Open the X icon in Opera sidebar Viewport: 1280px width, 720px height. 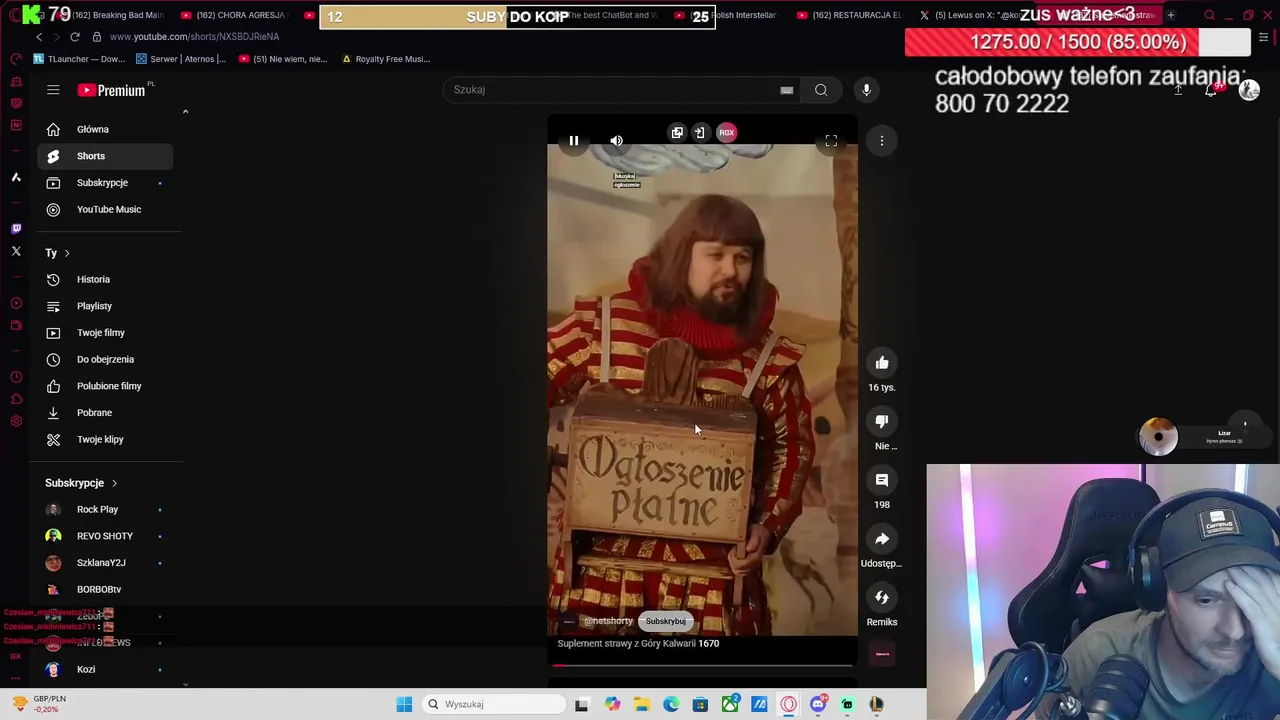(x=16, y=251)
